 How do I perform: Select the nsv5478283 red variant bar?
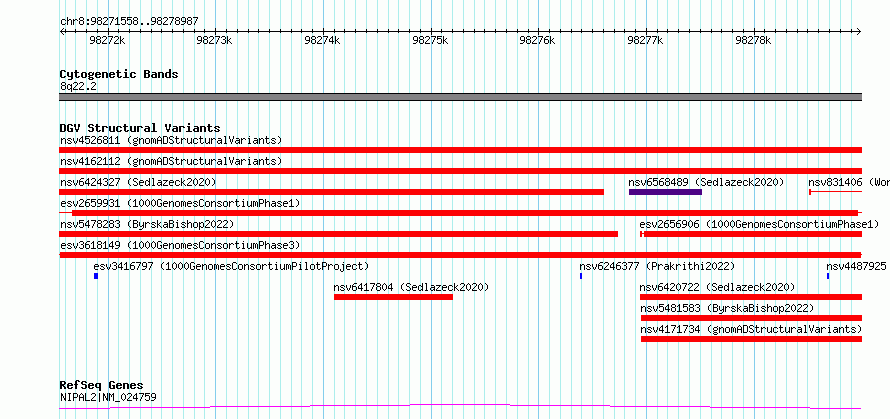pyautogui.click(x=338, y=234)
